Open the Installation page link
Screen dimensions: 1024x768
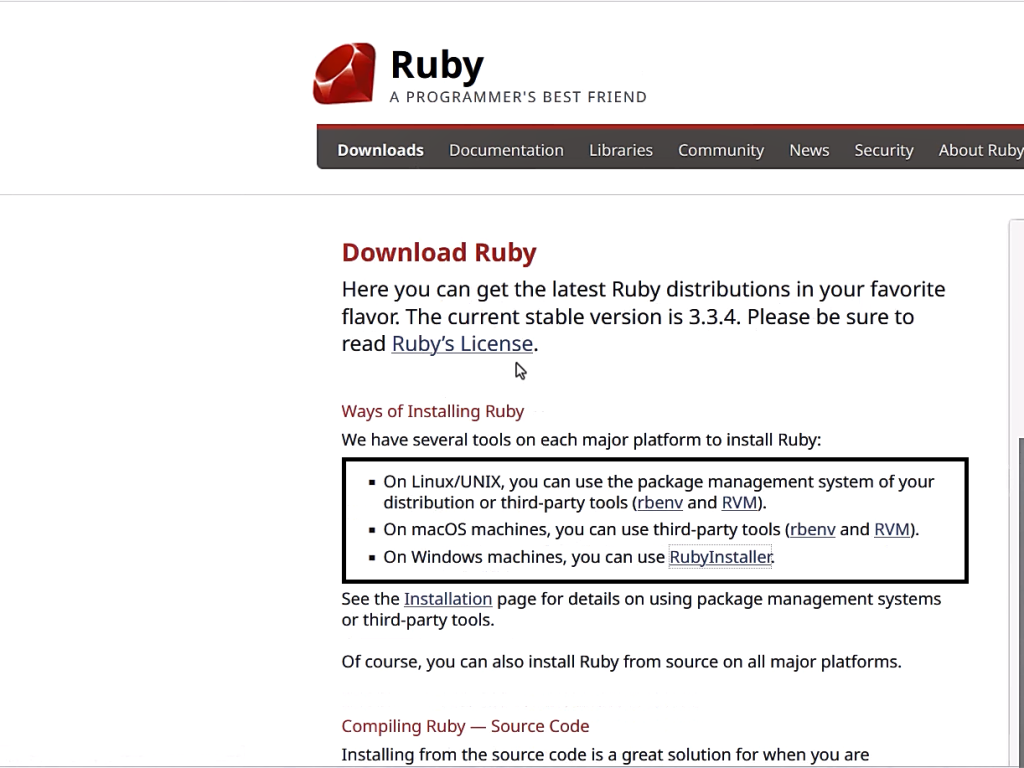point(448,599)
